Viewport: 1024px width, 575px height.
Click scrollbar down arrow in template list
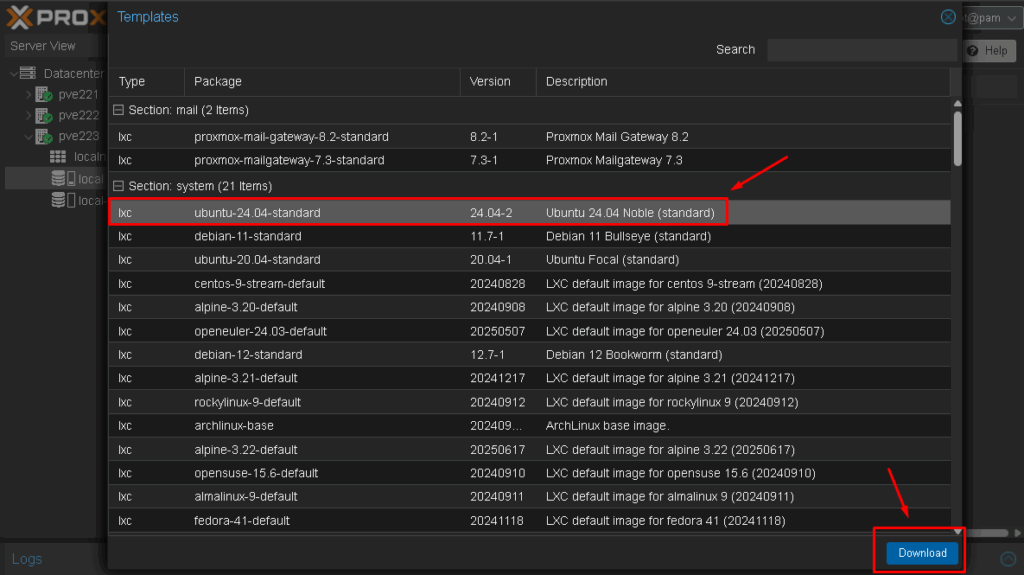[957, 532]
